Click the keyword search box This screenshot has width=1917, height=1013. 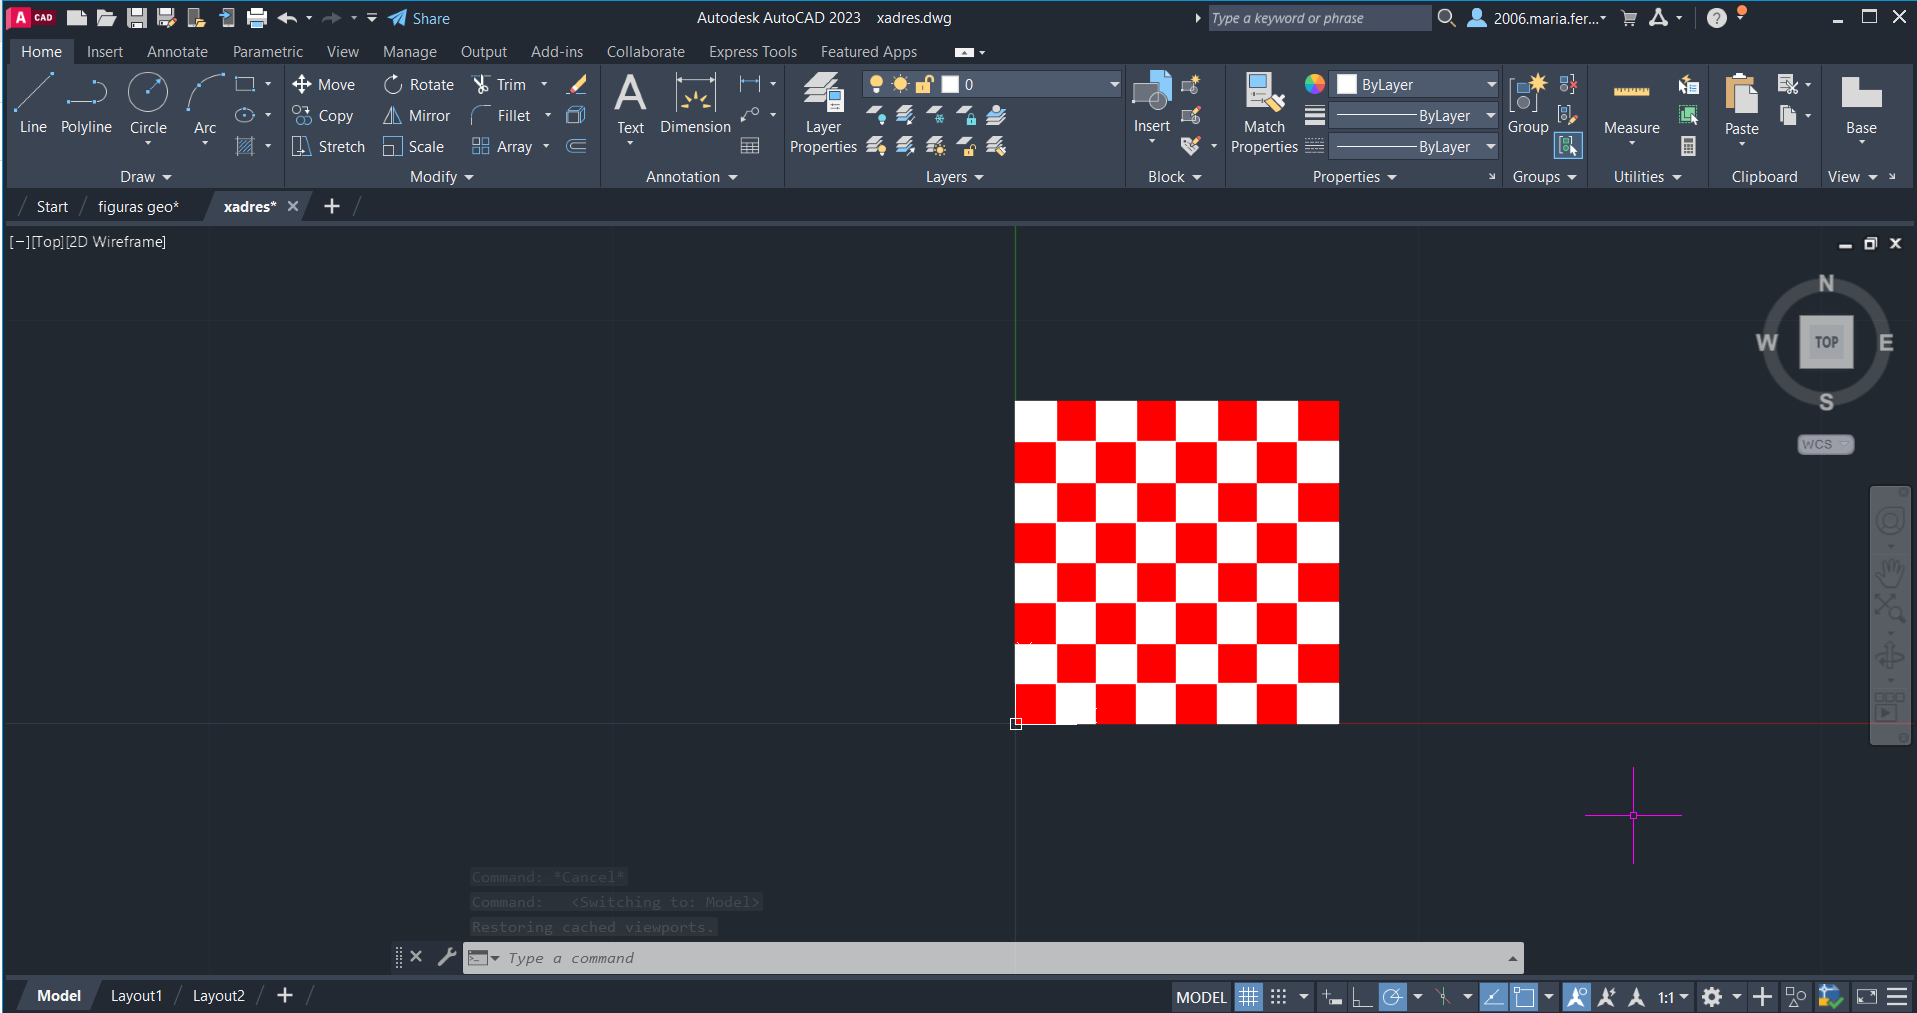click(1319, 18)
